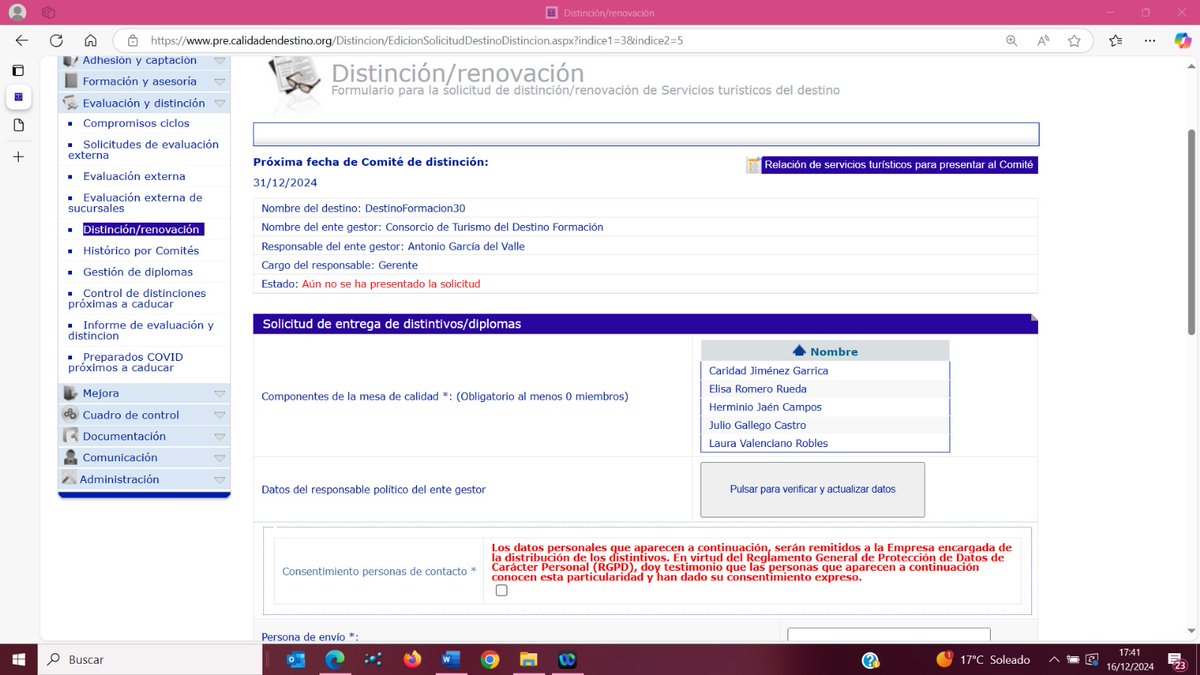Viewport: 1200px width, 675px height.
Task: Sort by the Nombre column arrow
Action: (x=799, y=351)
